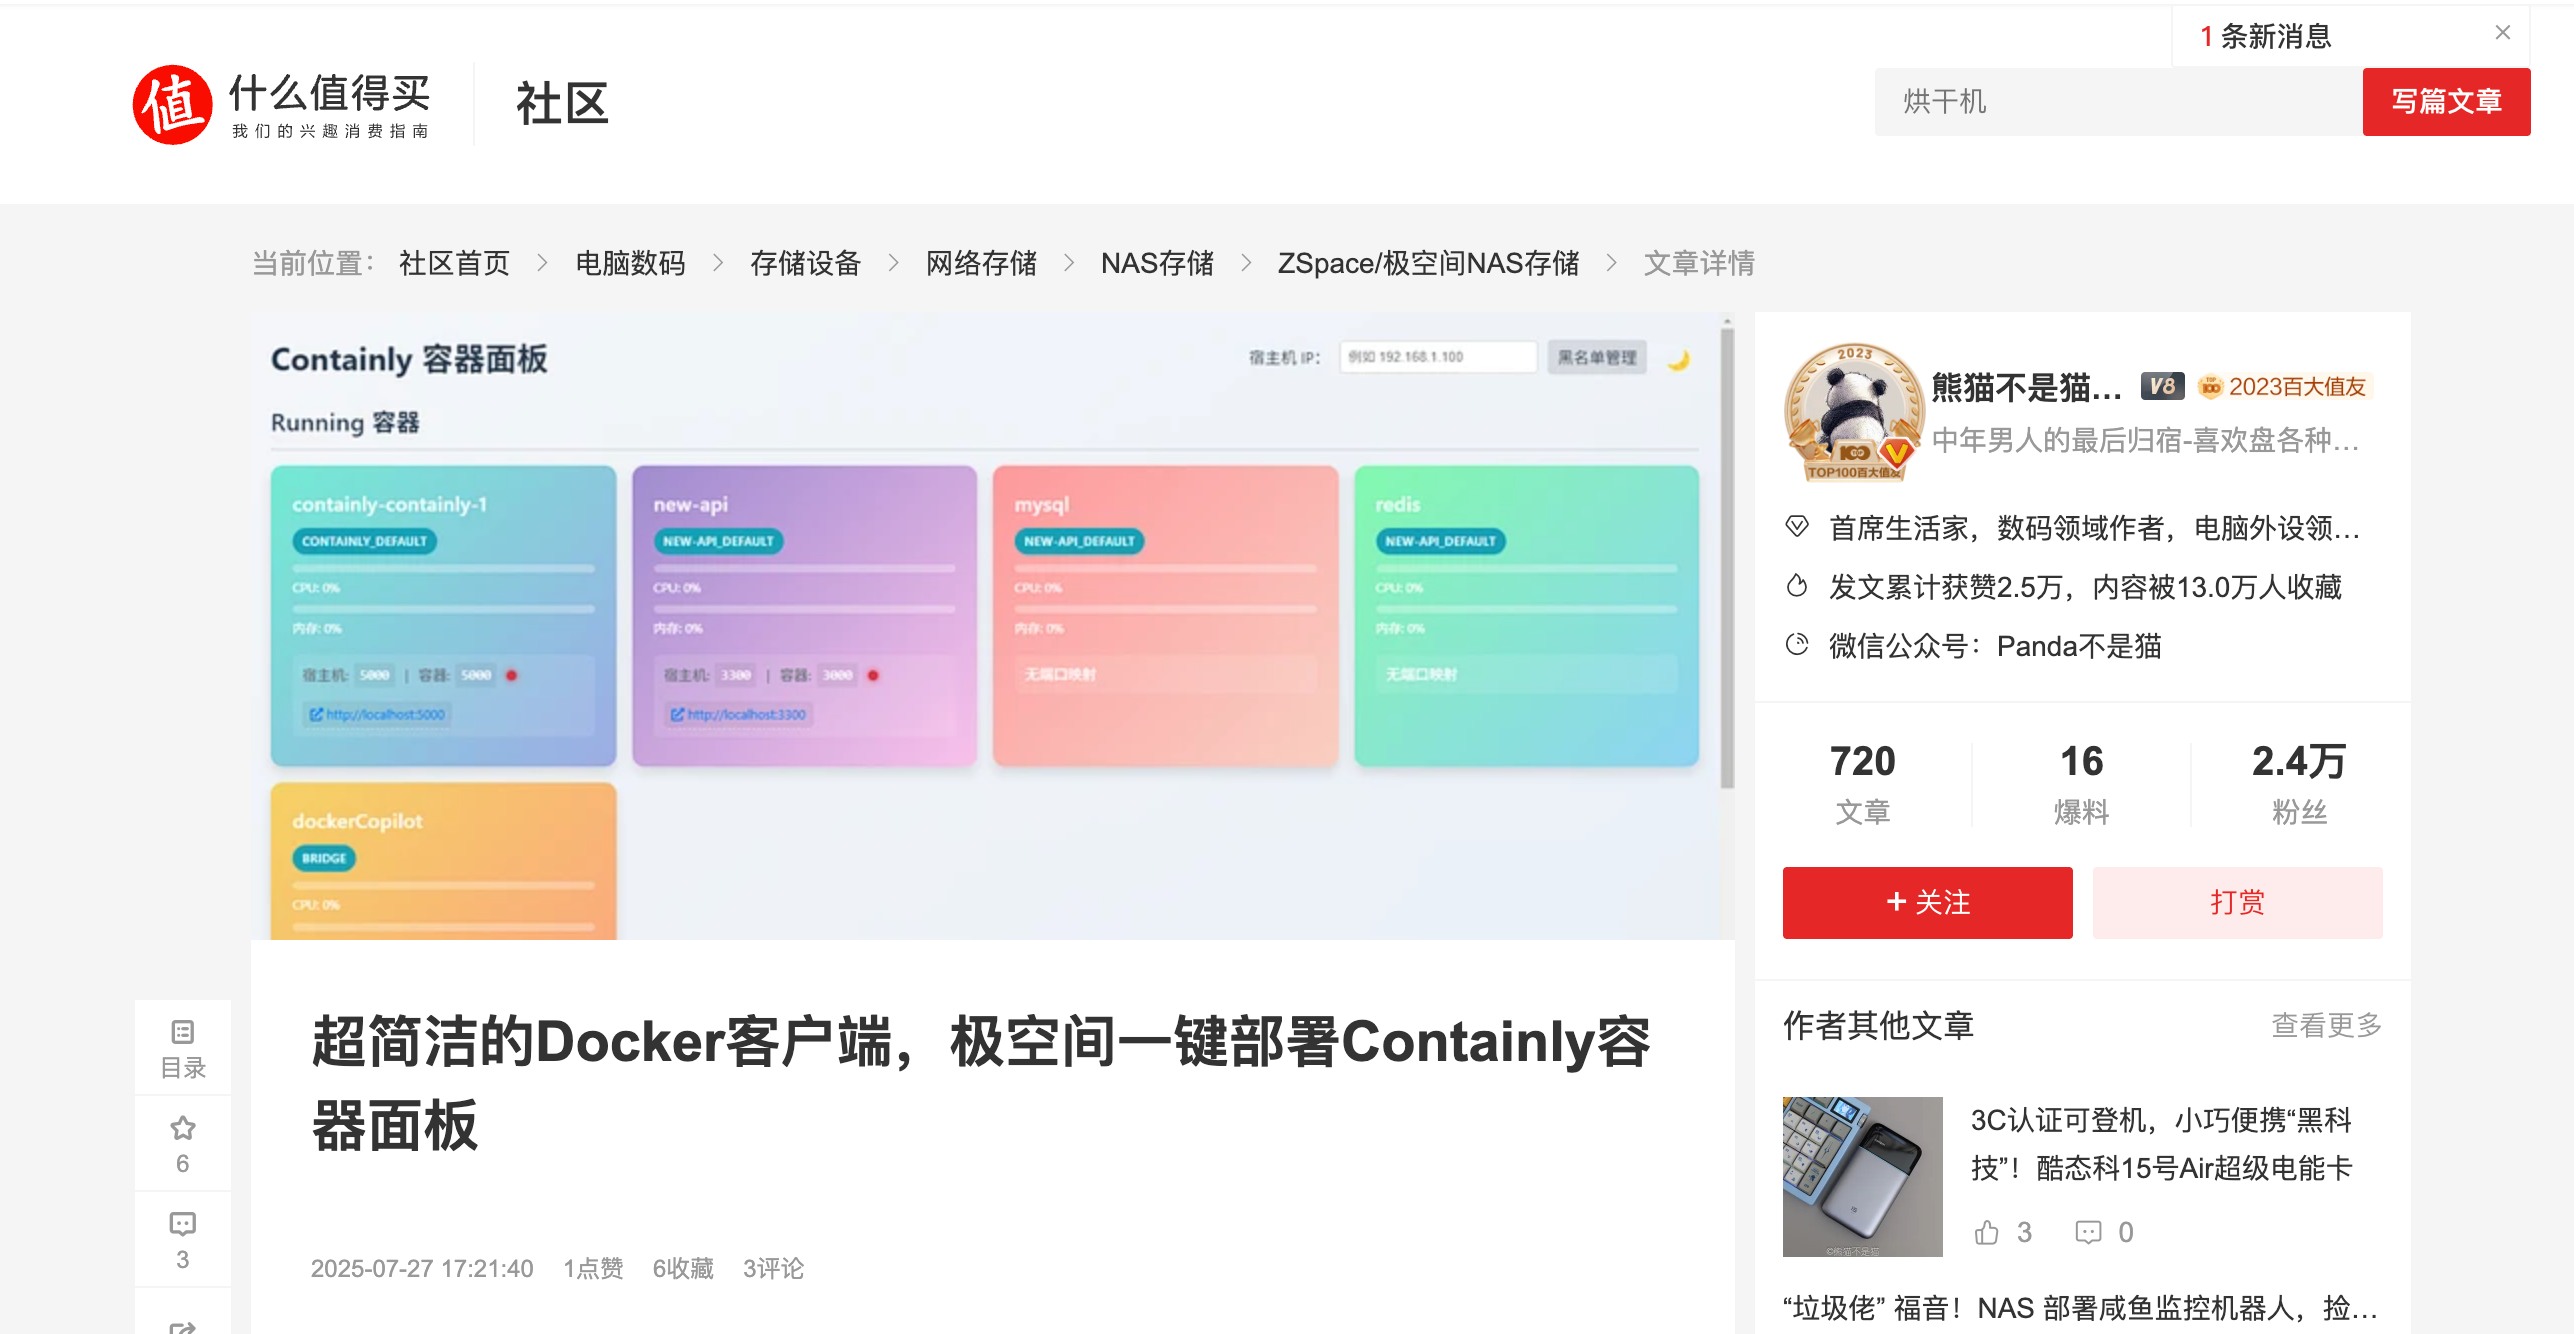Image resolution: width=2574 pixels, height=1334 pixels.
Task: Open 电脑数码 breadcrumb category
Action: pyautogui.click(x=630, y=263)
